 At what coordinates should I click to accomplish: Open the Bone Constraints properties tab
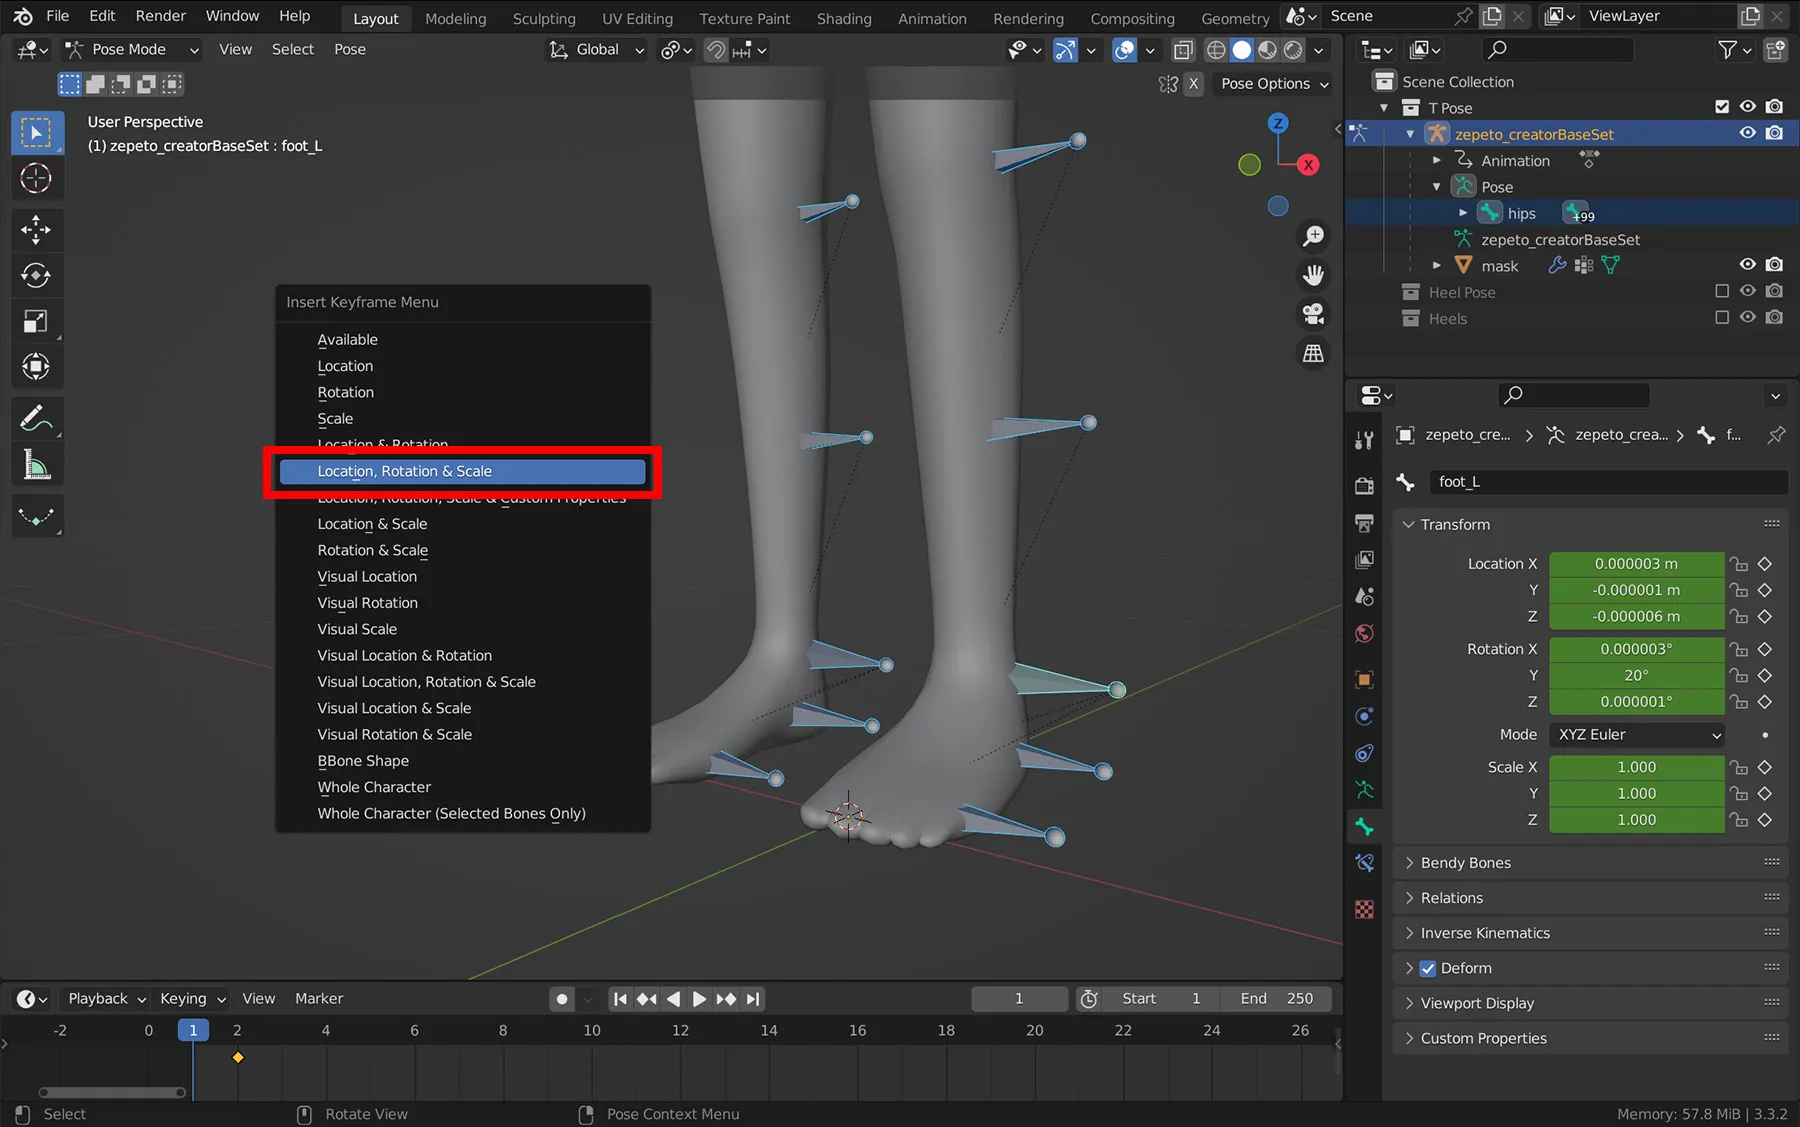(x=1364, y=863)
